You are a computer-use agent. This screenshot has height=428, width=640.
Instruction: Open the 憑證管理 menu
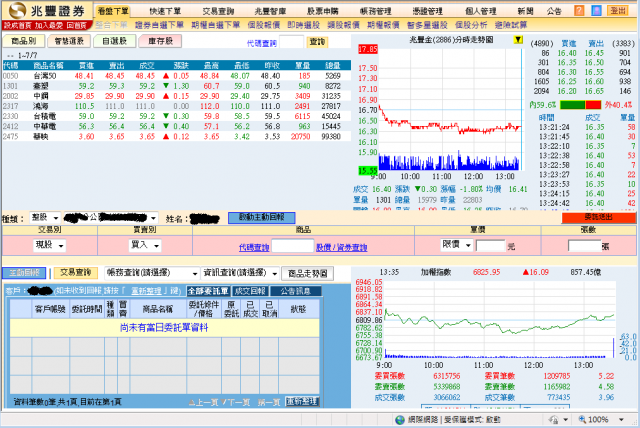428,11
